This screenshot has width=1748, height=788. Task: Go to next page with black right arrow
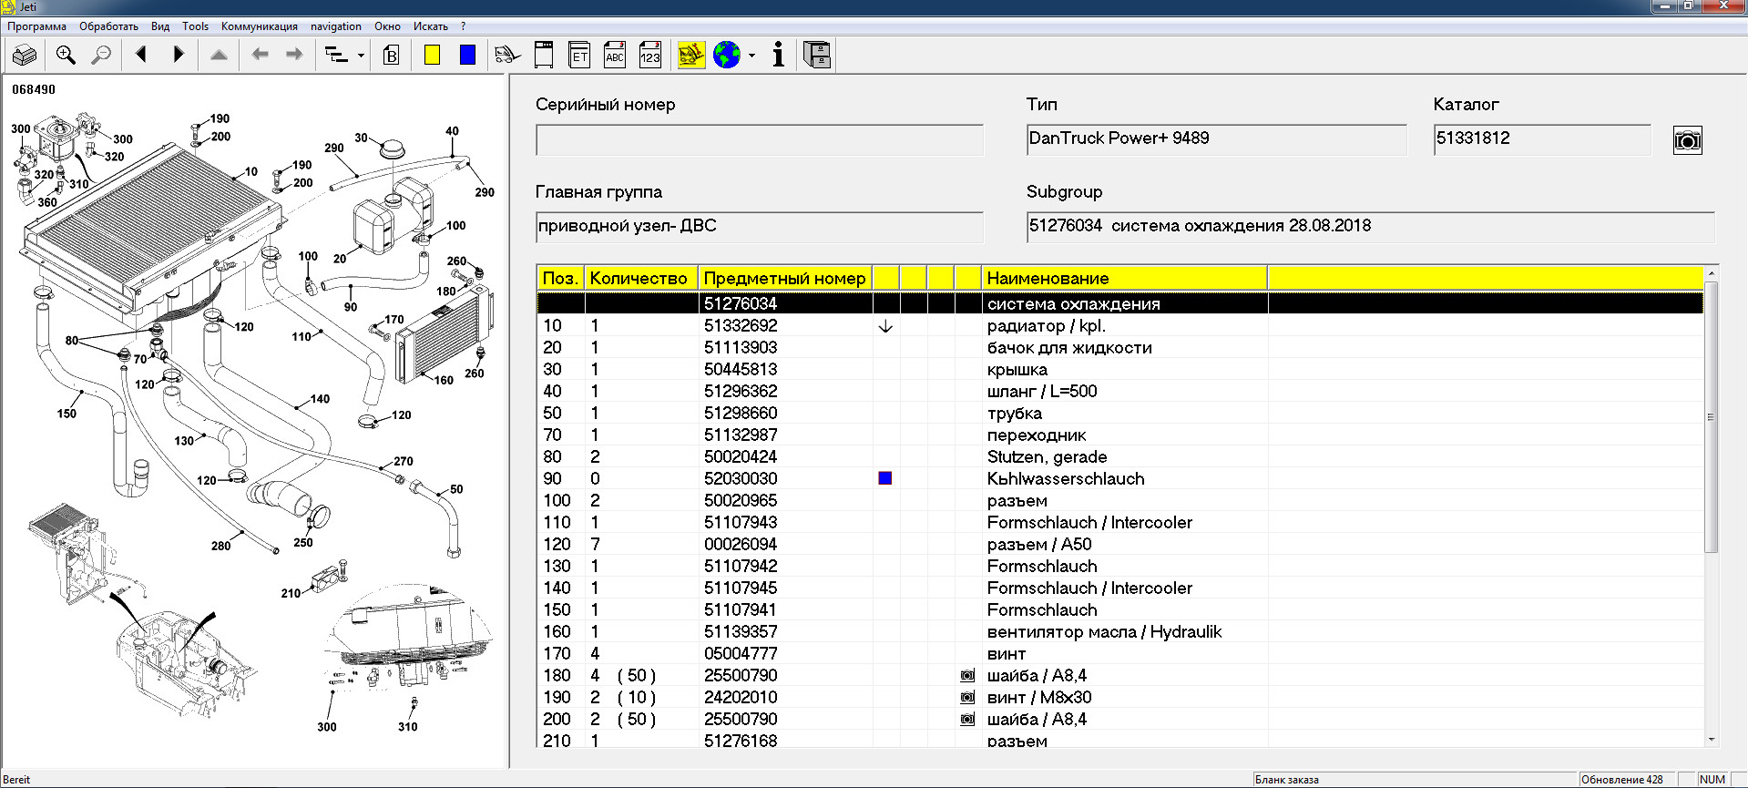point(179,55)
